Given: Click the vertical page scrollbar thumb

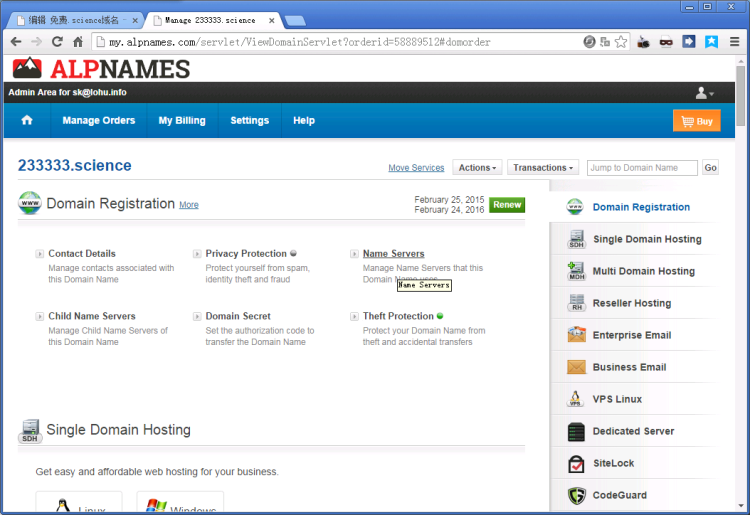Looking at the screenshot, I should (741, 95).
